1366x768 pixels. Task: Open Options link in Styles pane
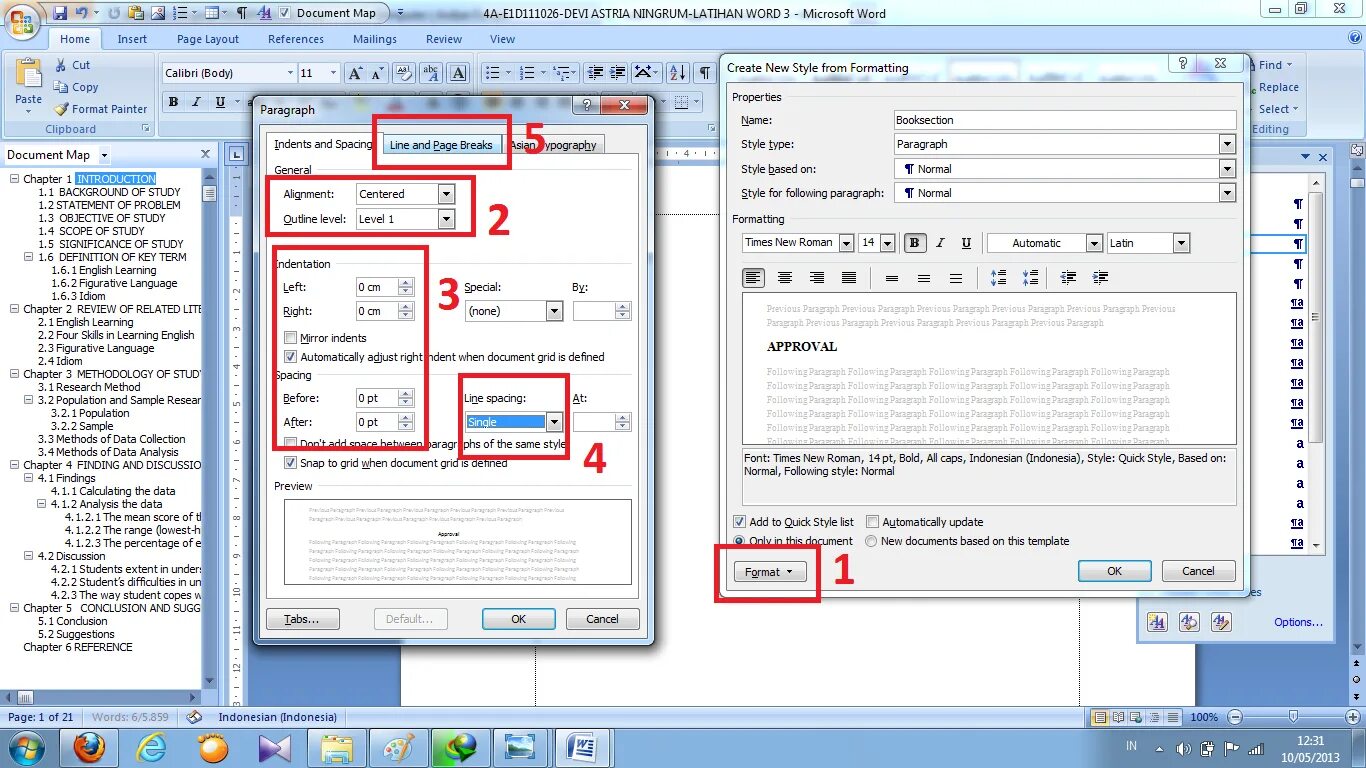tap(1298, 622)
